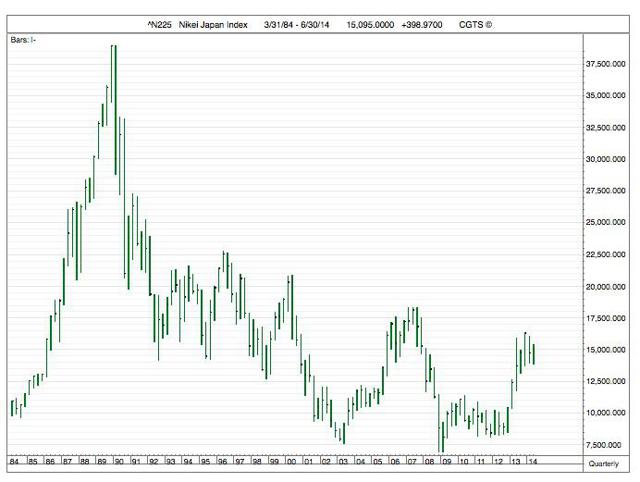Click the 95 year marker on time axis
Screen dimensions: 640x482
coord(205,462)
